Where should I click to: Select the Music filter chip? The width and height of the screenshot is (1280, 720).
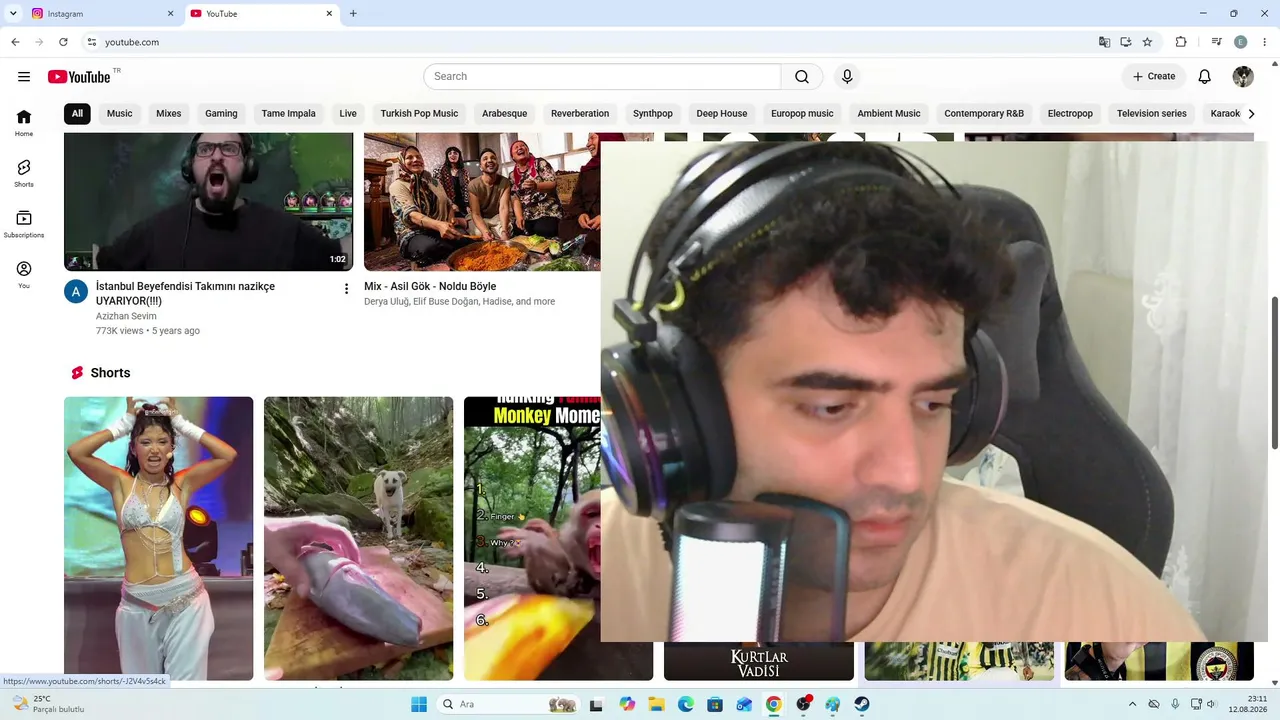120,114
